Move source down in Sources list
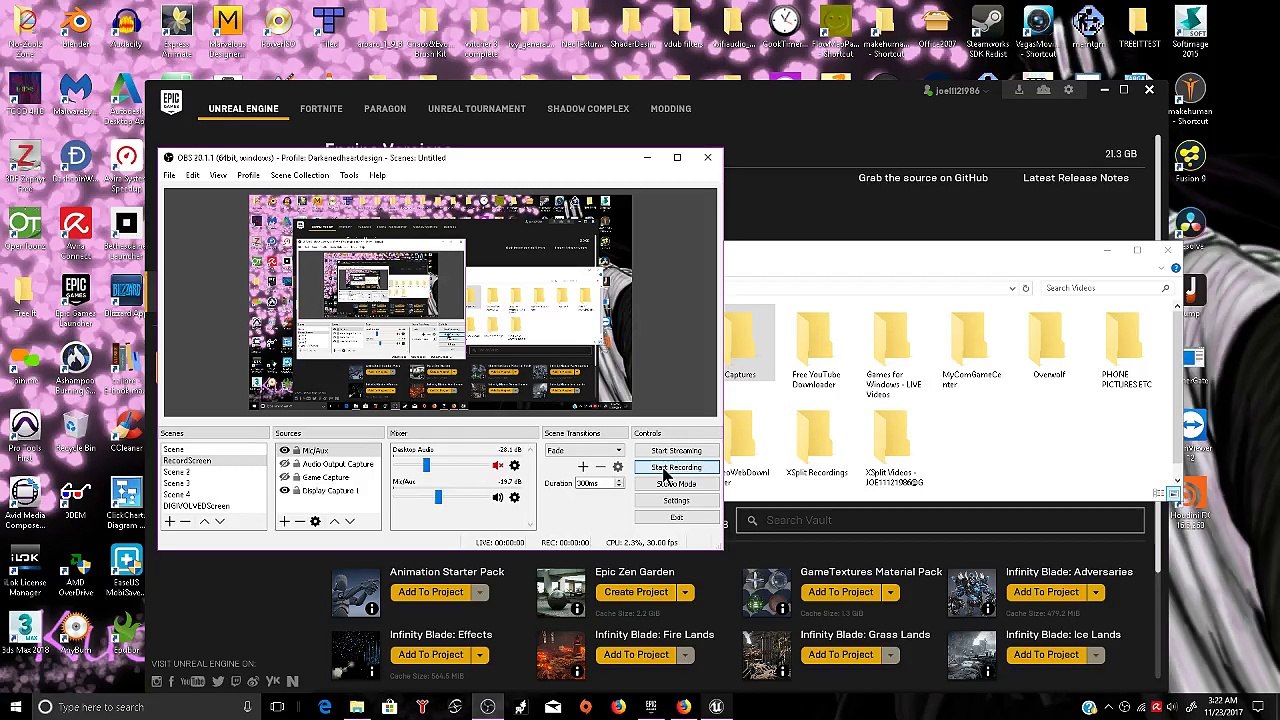1280x720 pixels. (349, 521)
